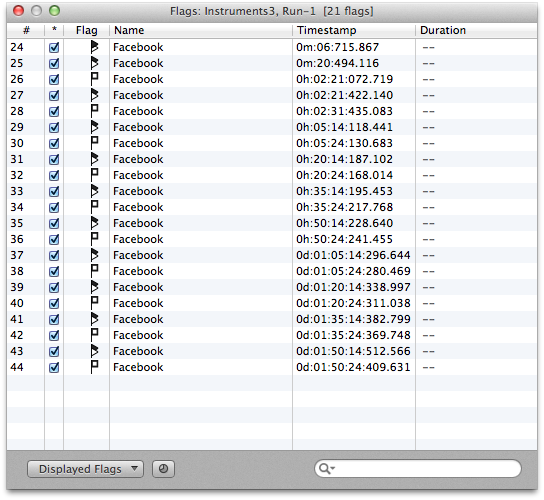Select timestamp 0h:05:14:118.441
Screen dimensions: 544x500
point(344,127)
